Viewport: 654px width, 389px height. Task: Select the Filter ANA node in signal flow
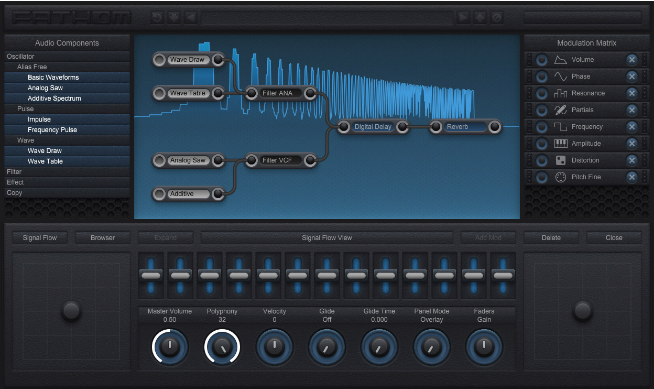coord(281,93)
